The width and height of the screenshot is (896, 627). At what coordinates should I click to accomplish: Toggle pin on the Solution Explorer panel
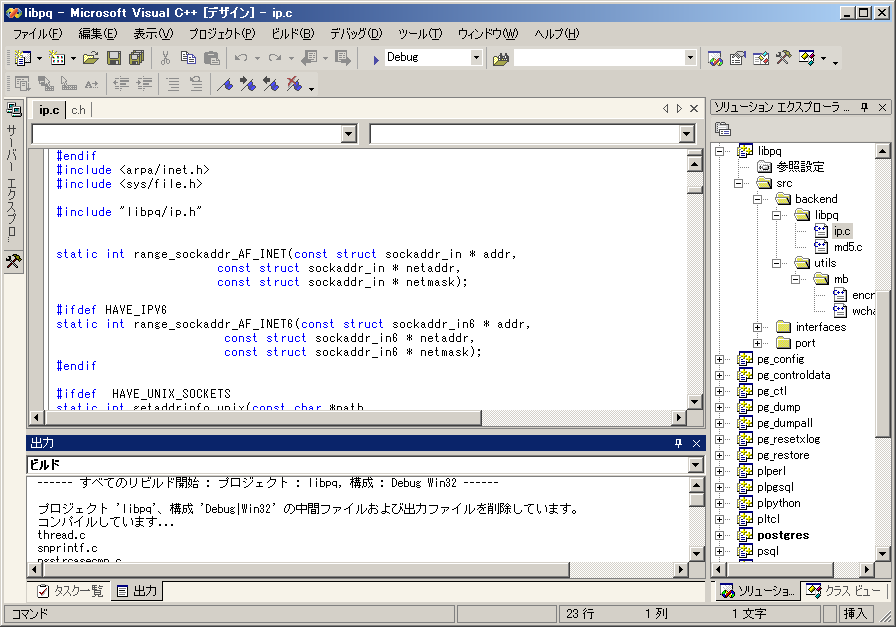pyautogui.click(x=865, y=107)
